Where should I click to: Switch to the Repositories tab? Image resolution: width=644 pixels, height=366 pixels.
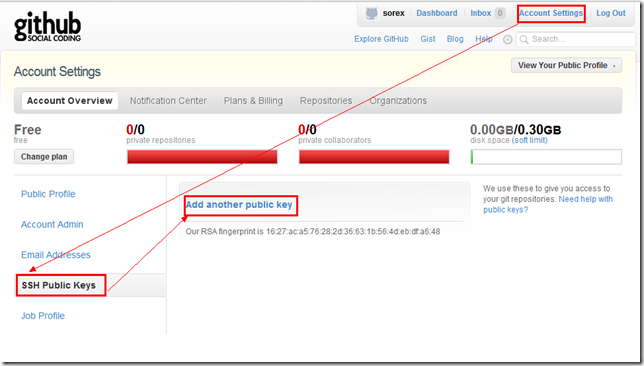point(326,101)
